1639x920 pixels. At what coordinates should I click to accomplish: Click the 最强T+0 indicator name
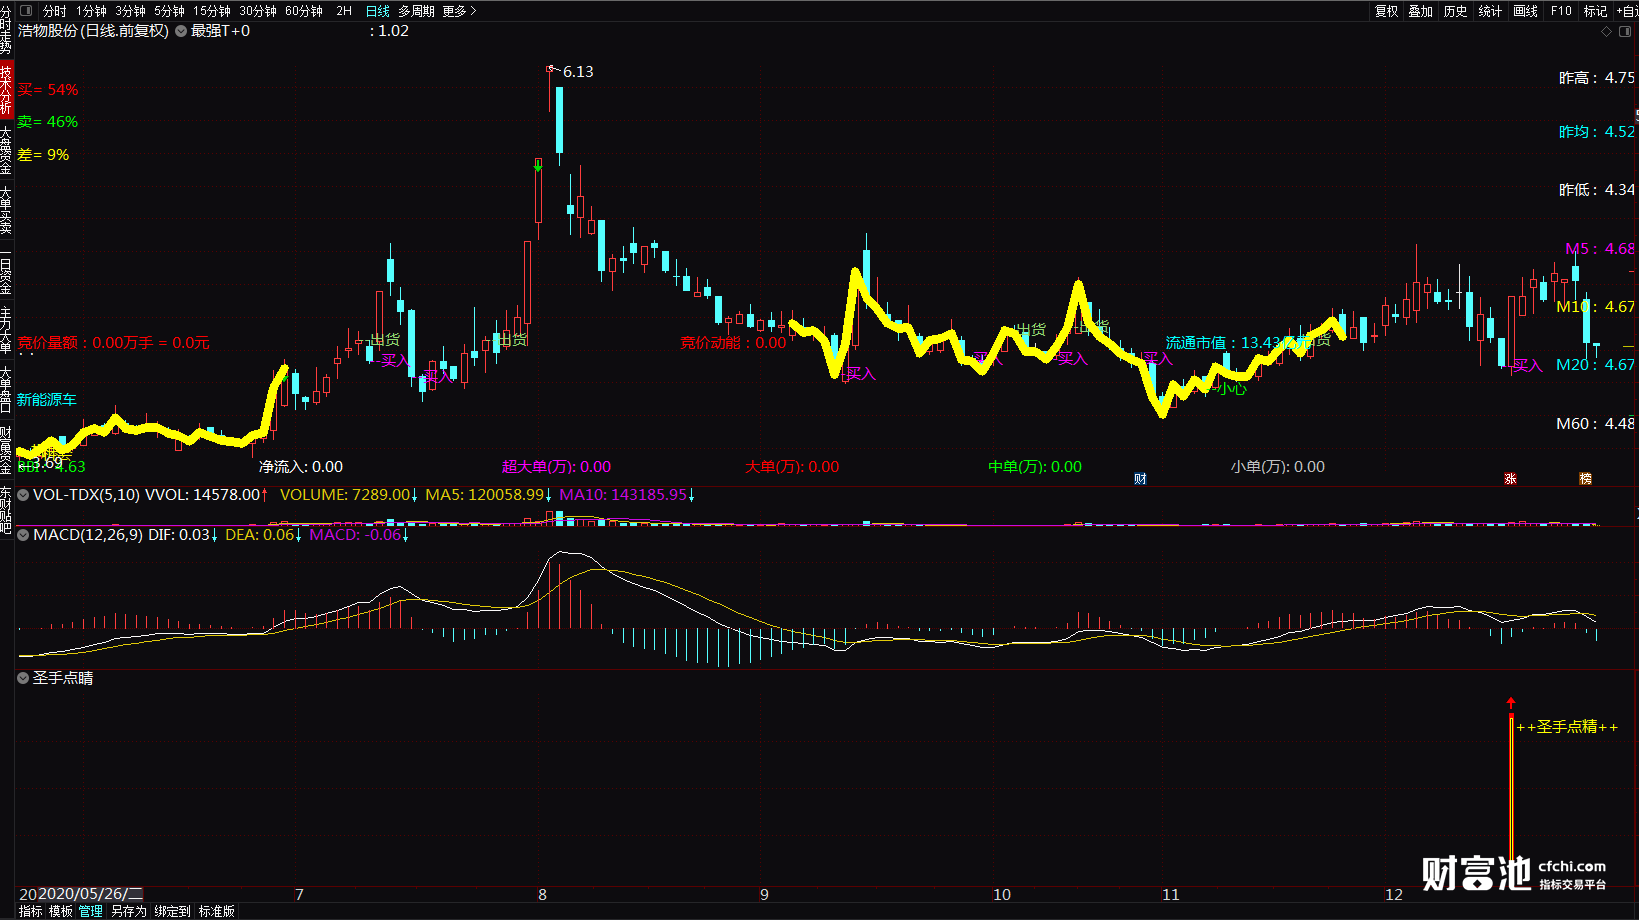click(x=221, y=31)
